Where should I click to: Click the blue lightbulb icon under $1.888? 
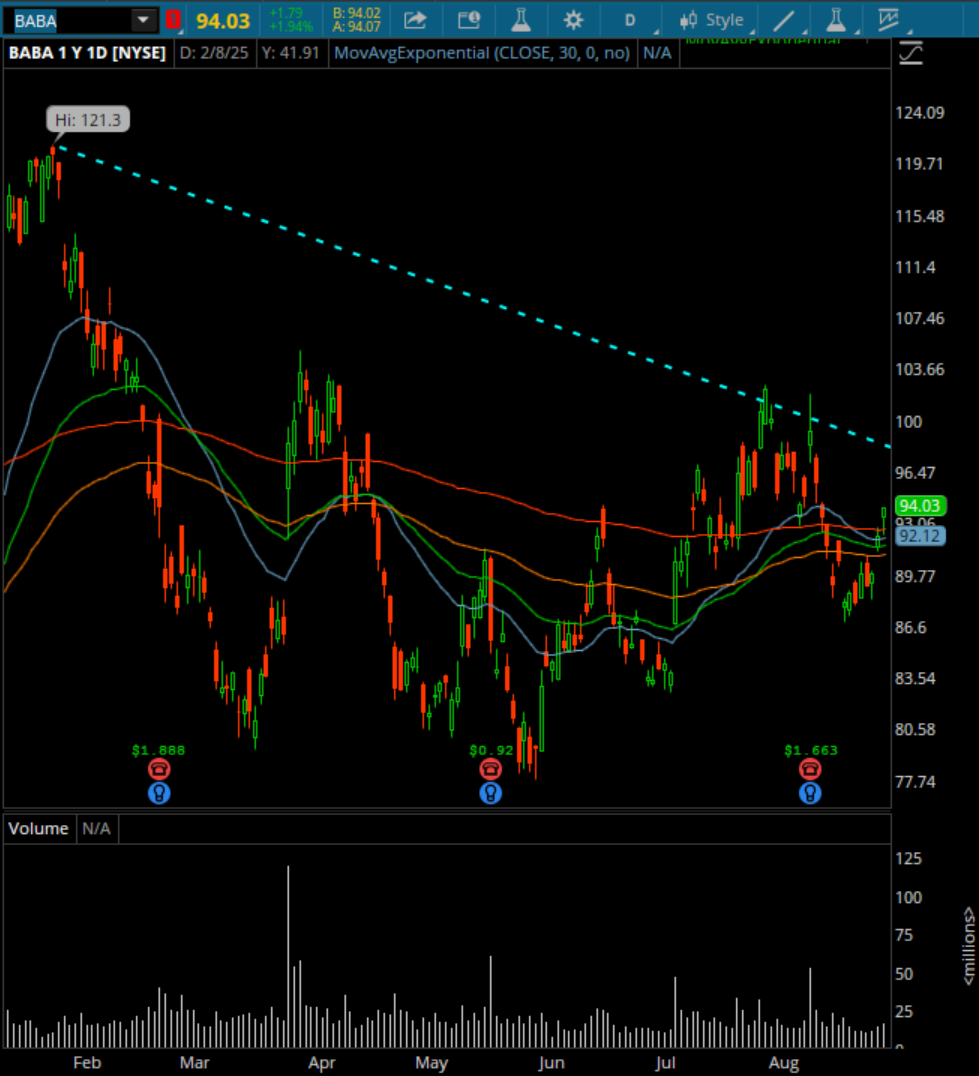(159, 793)
